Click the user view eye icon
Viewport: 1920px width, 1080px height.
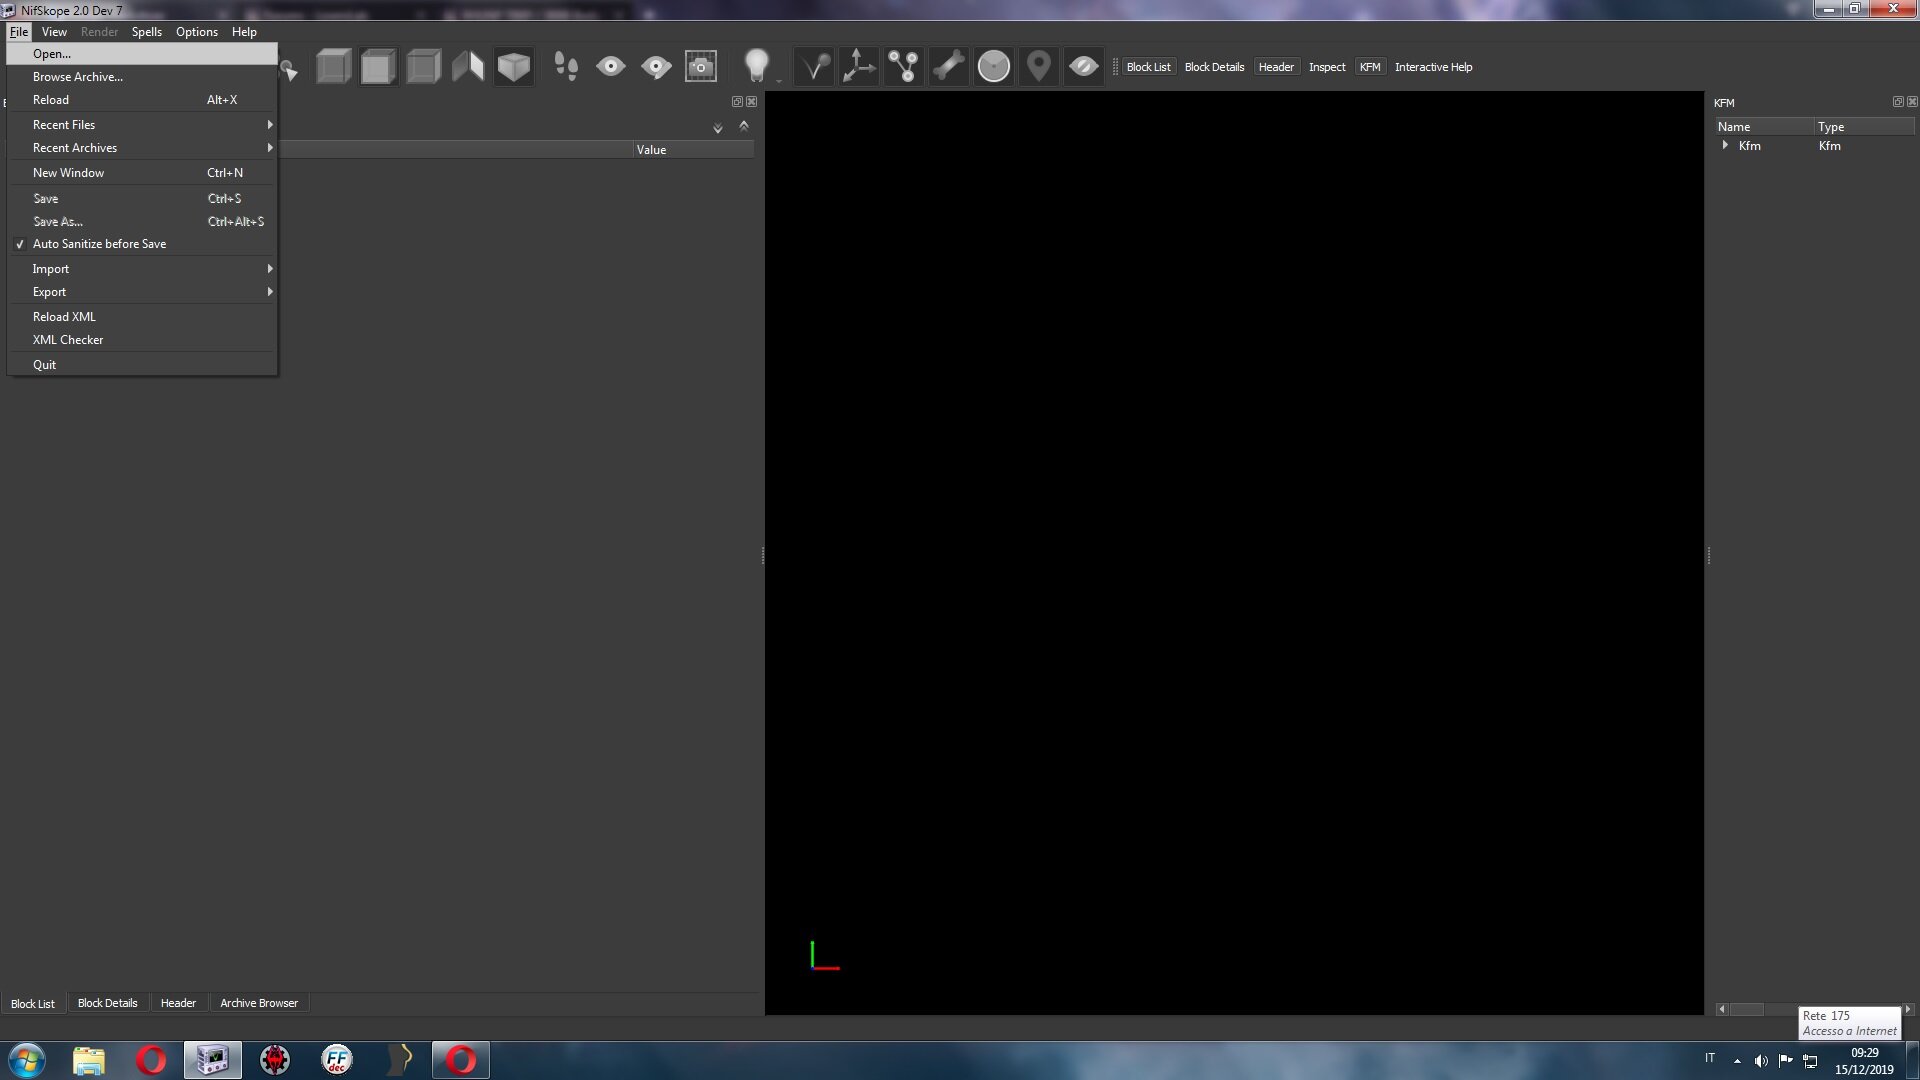tap(611, 67)
